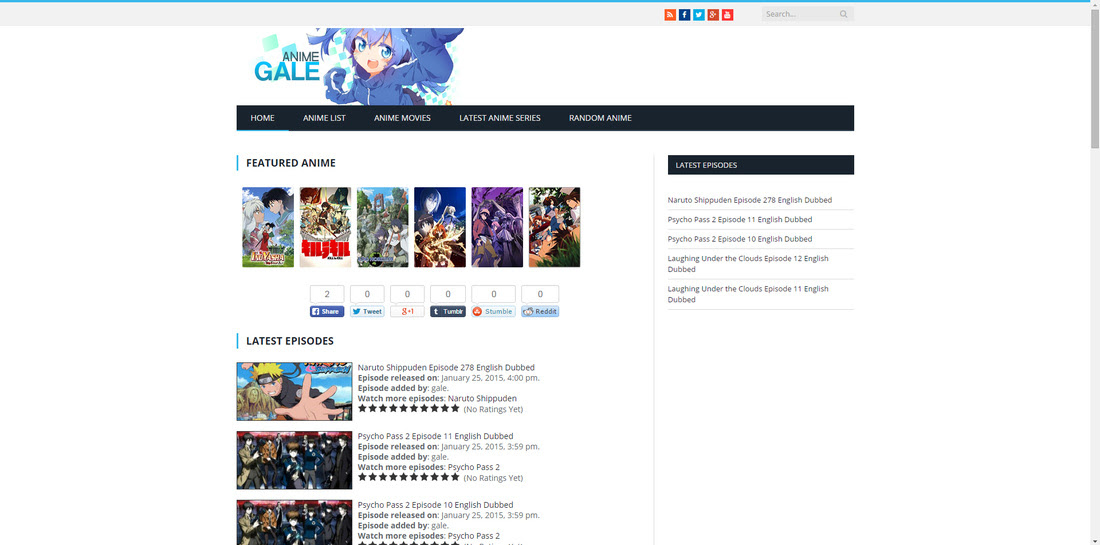Screen dimensions: 1100x545
Task: Open the YouTube icon in header
Action: (x=727, y=15)
